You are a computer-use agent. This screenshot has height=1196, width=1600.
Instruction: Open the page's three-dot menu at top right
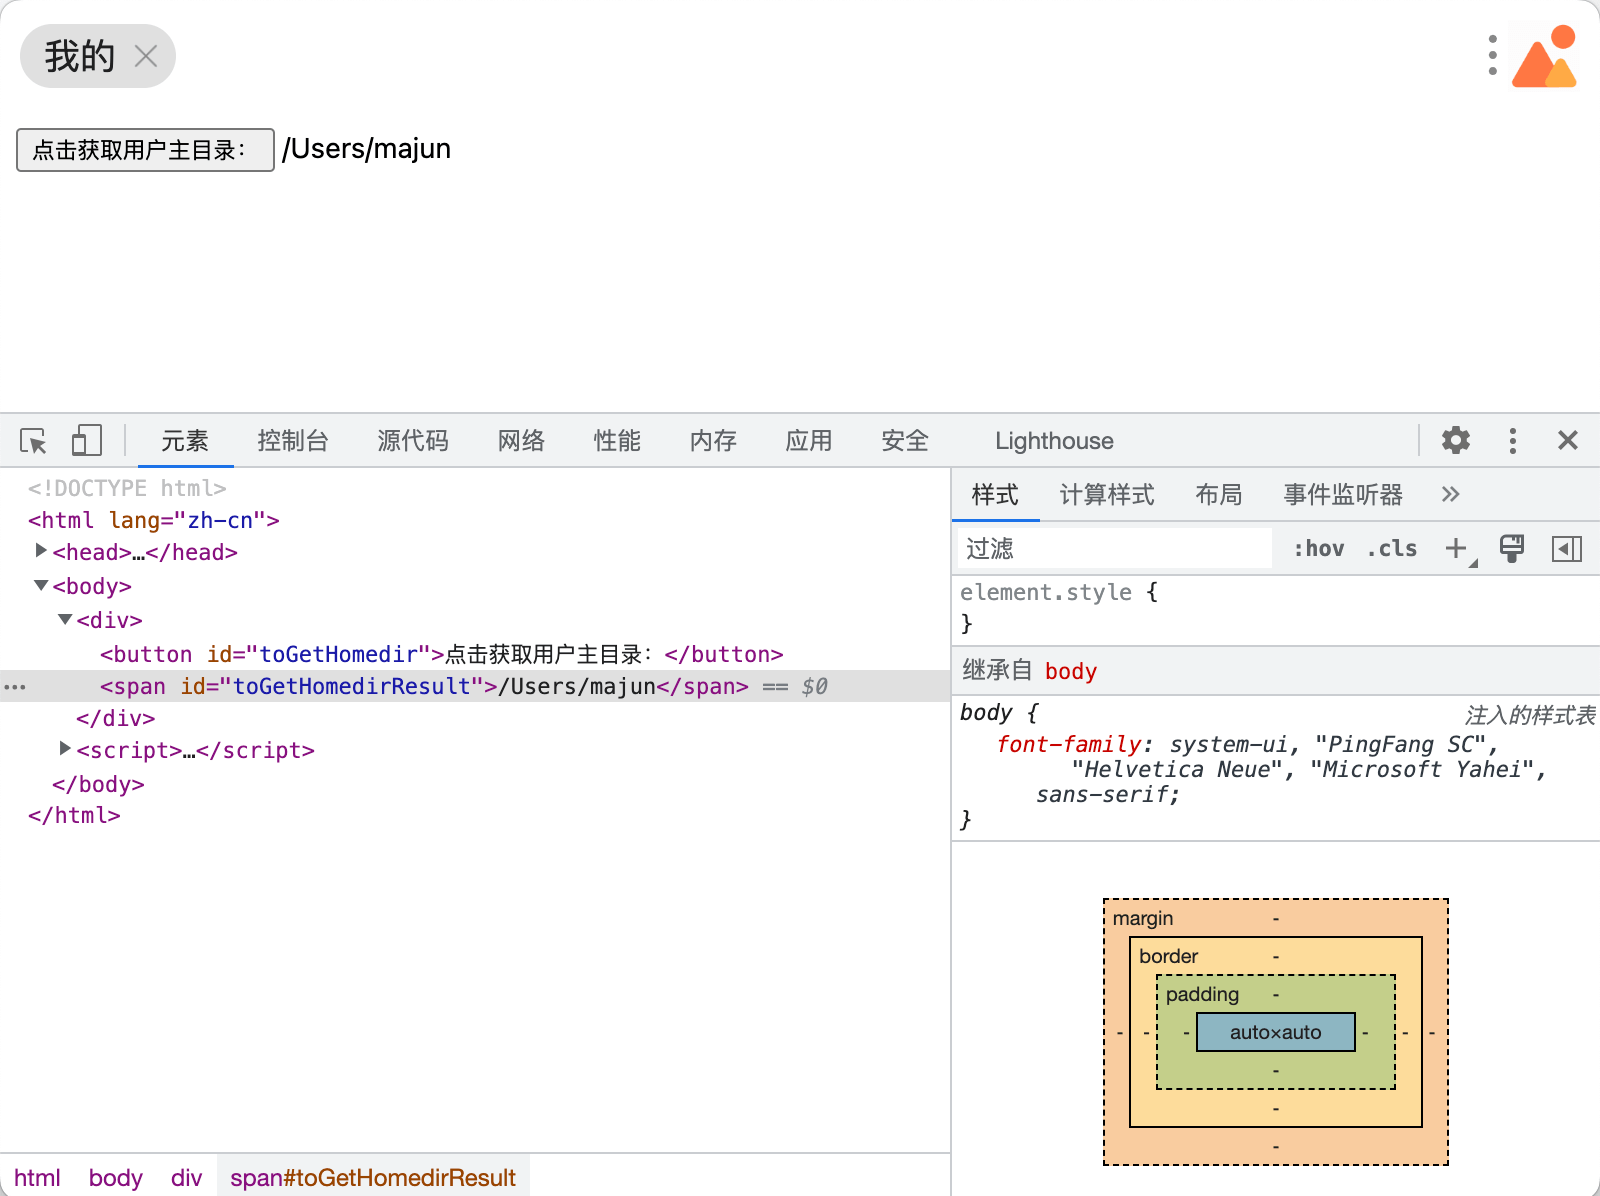[x=1492, y=56]
